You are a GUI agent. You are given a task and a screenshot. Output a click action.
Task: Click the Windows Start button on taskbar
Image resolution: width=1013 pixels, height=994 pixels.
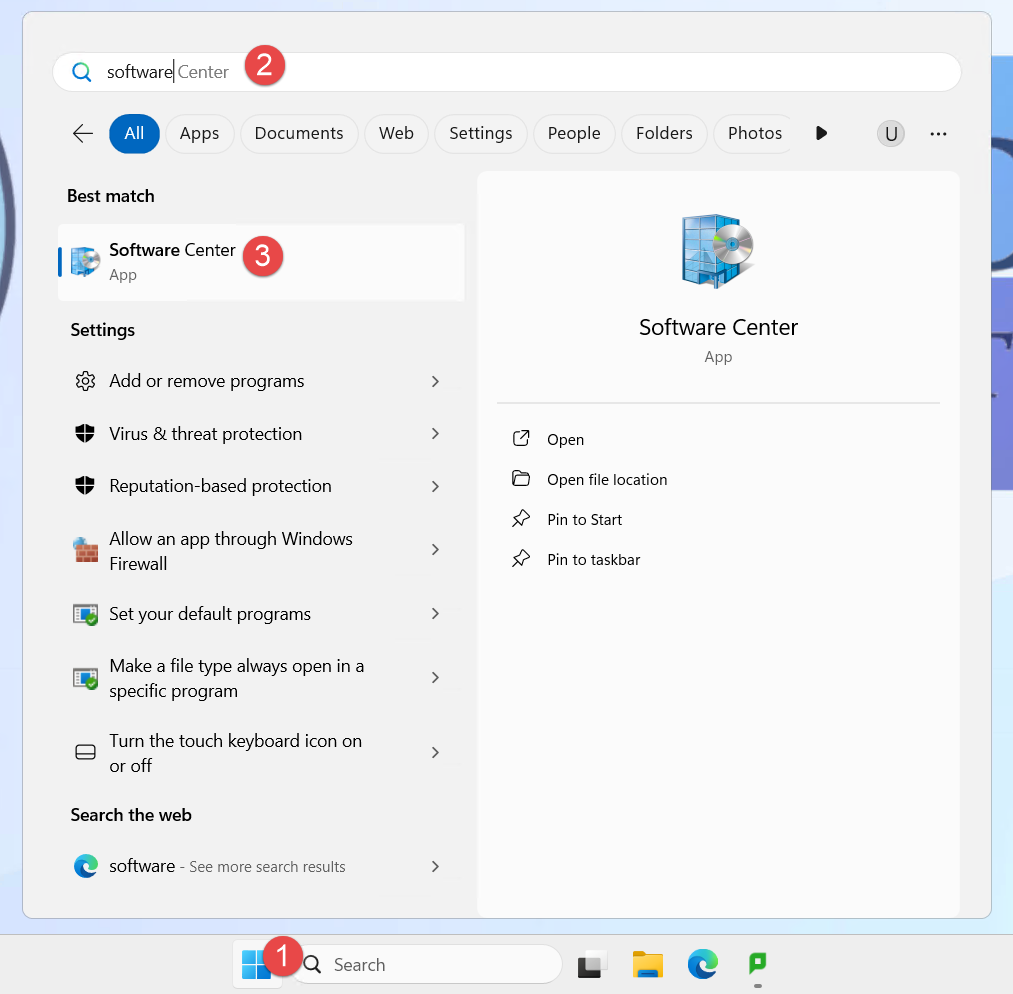[x=257, y=964]
